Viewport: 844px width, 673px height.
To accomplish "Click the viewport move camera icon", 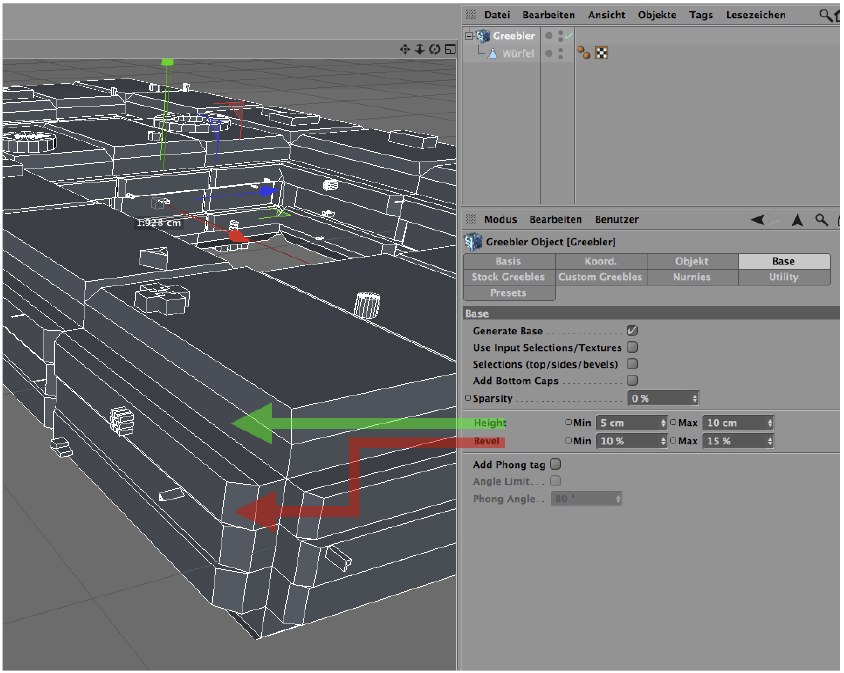I will tap(405, 49).
